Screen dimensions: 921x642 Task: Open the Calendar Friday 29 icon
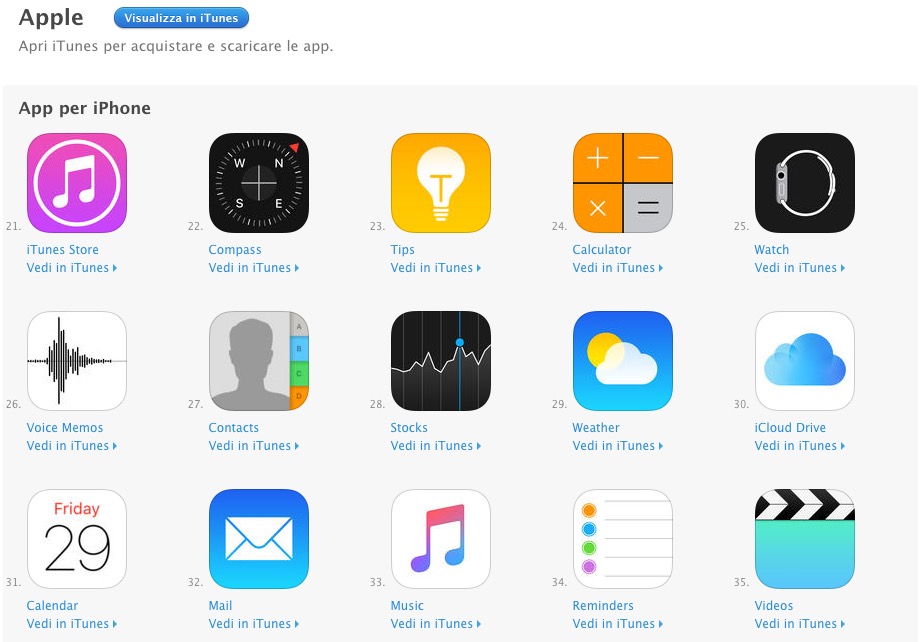(77, 539)
